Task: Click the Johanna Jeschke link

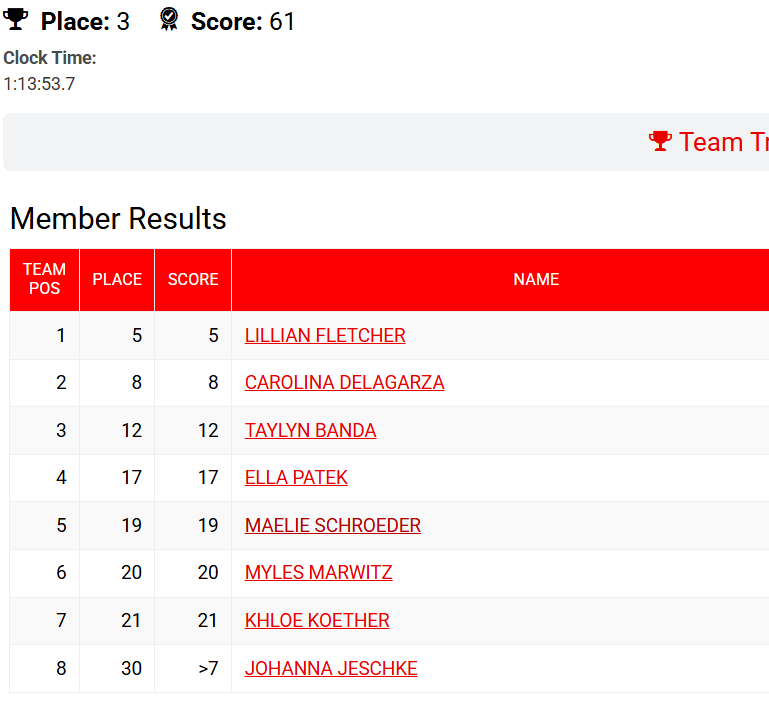Action: 331,668
